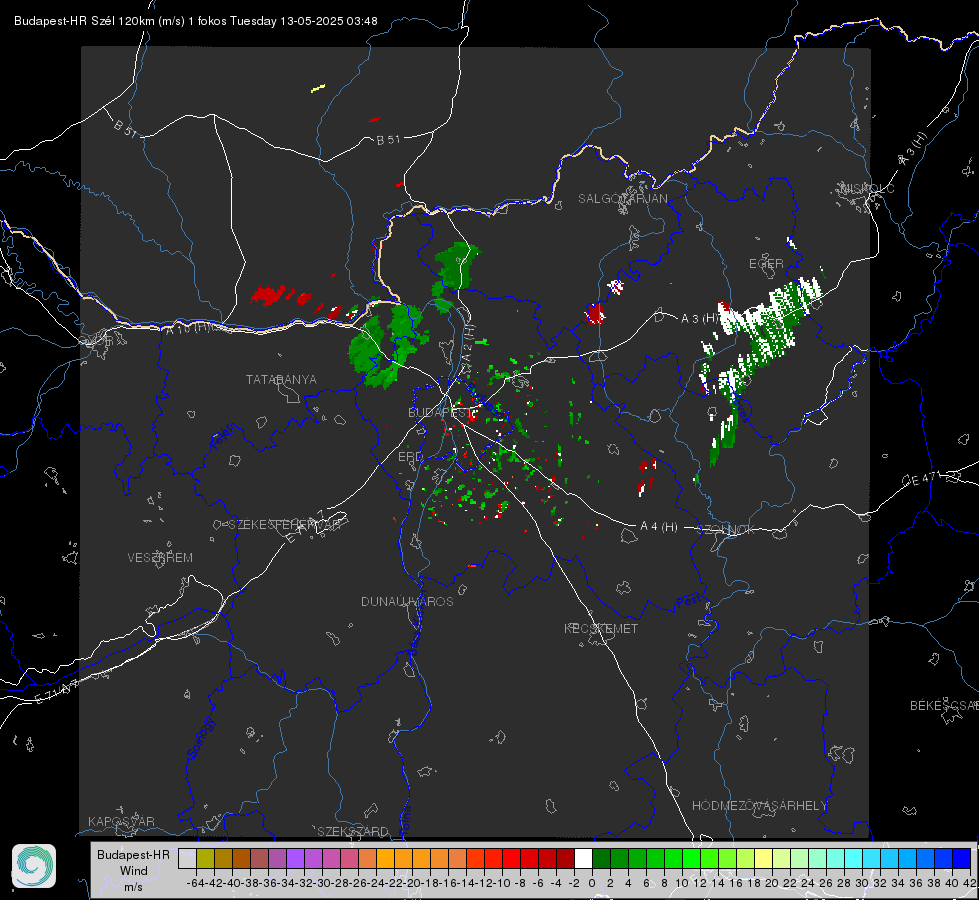
Task: Select the dark blue swatch between 40 and 42
Action: coord(962,858)
